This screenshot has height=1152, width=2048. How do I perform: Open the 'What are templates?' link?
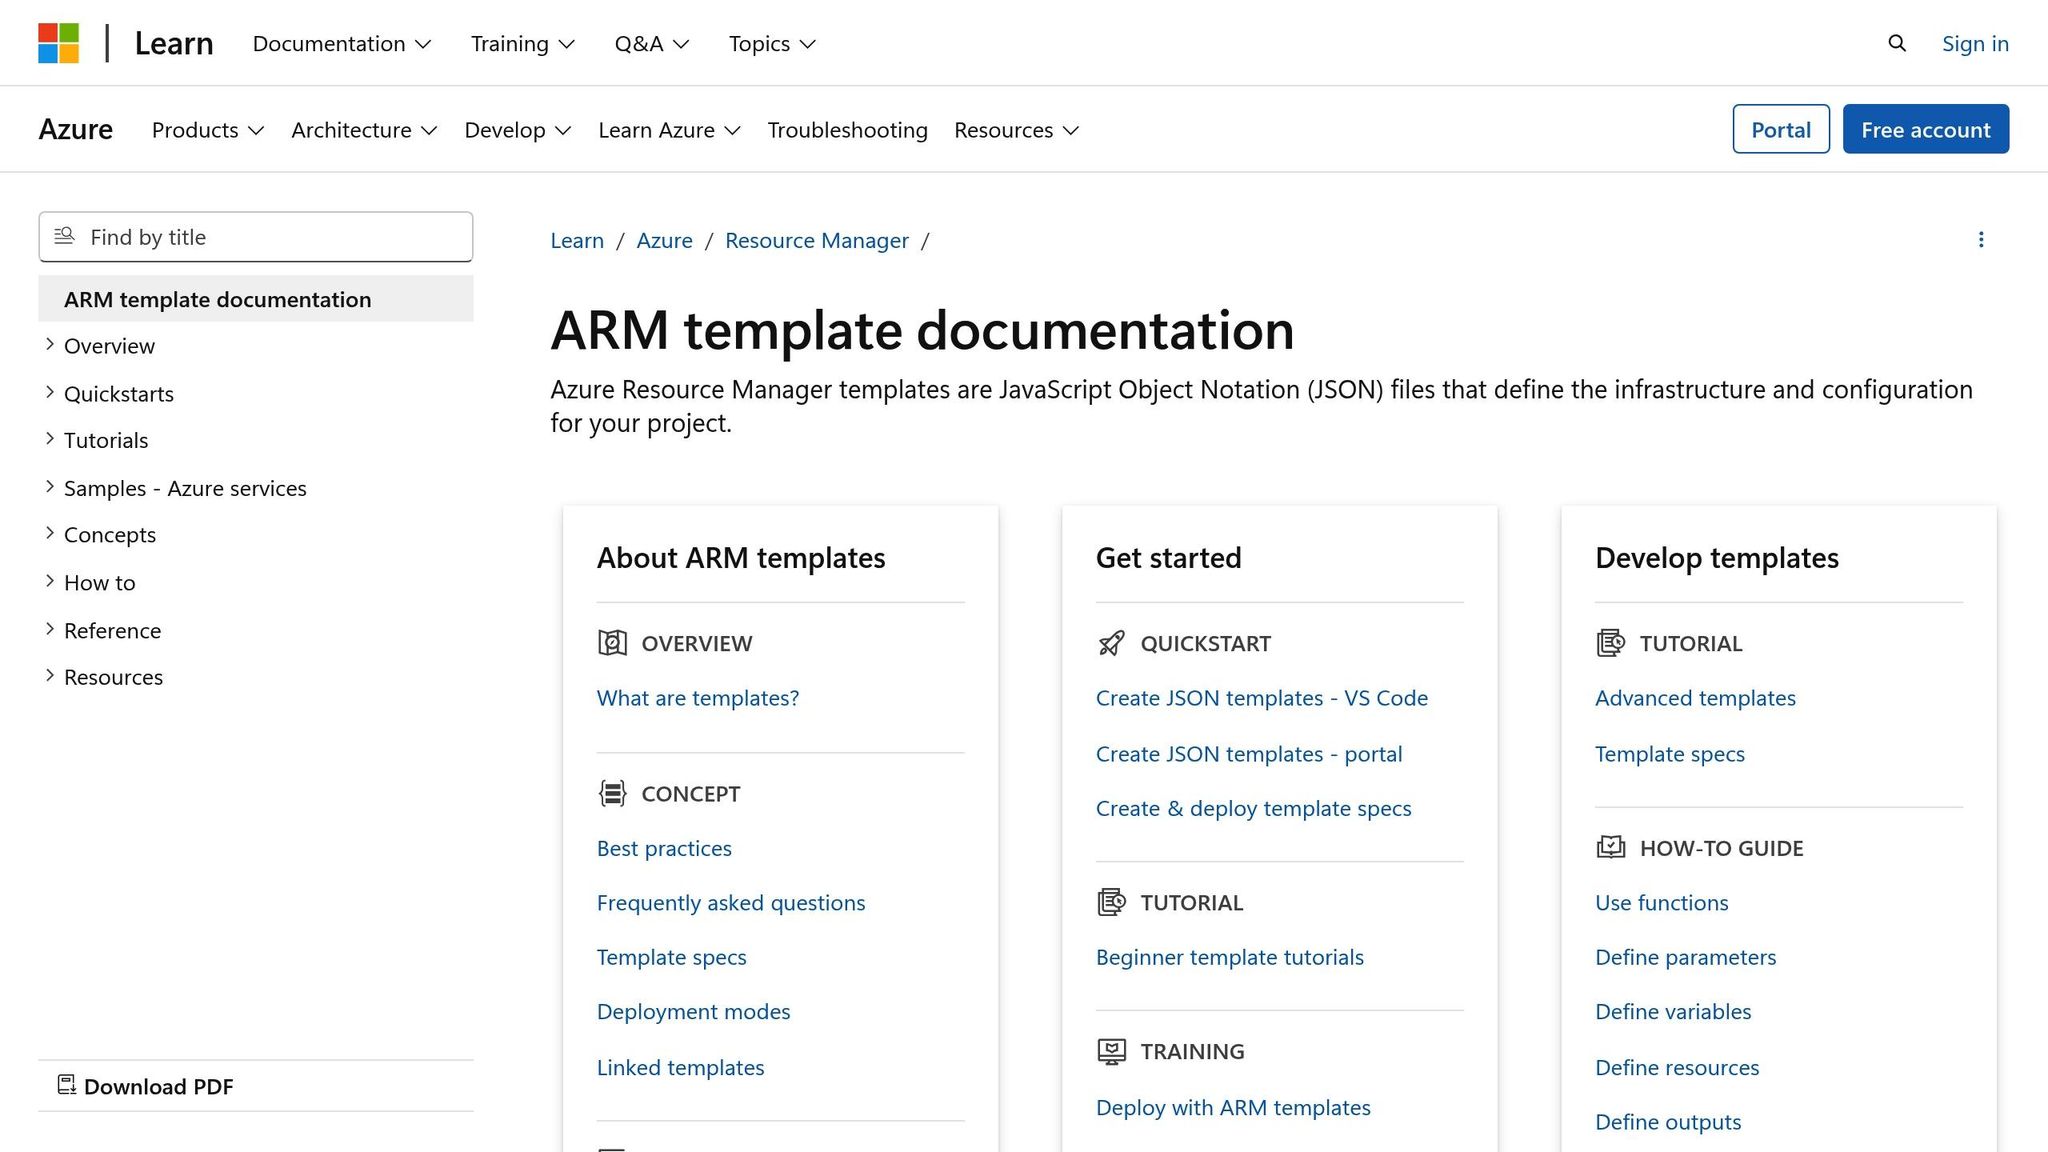[x=697, y=698]
